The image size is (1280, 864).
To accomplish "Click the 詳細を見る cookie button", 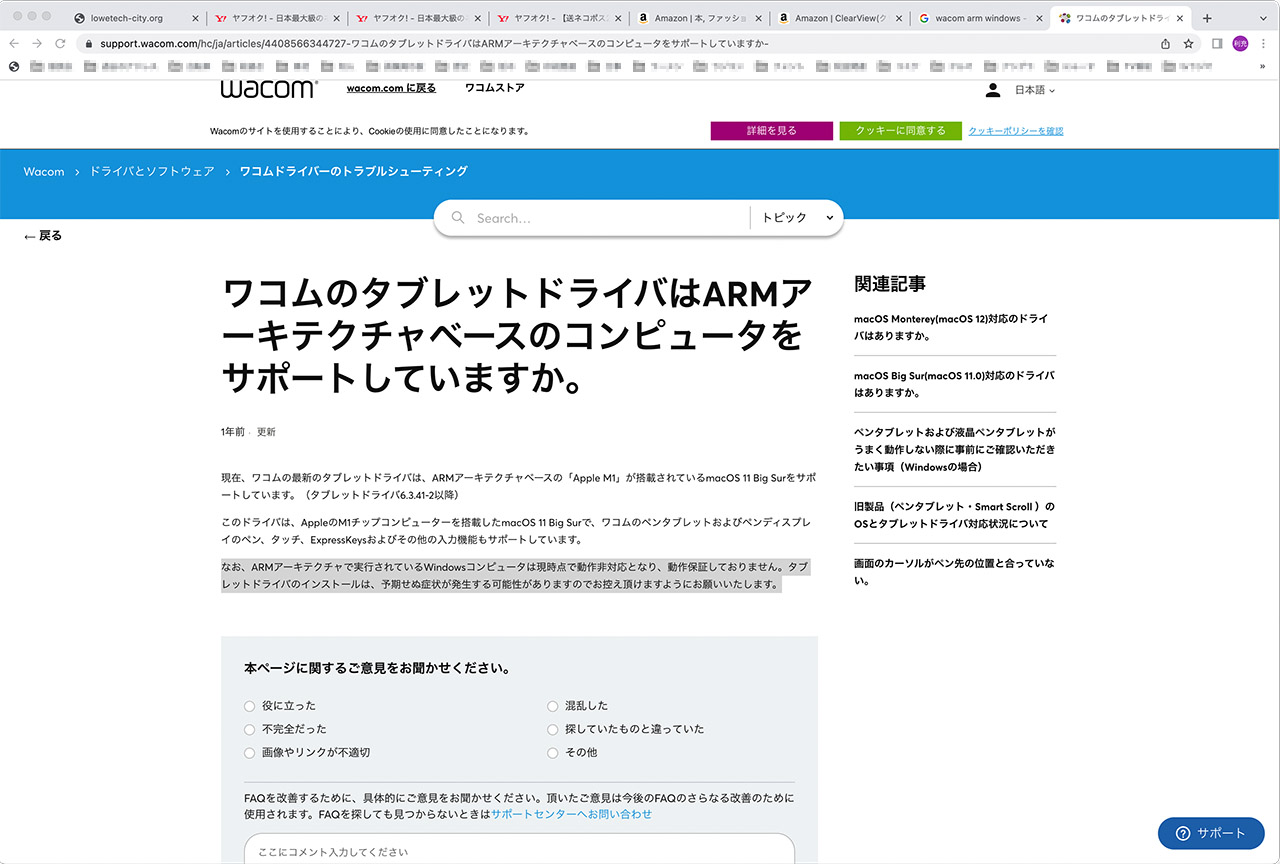I will 771,131.
